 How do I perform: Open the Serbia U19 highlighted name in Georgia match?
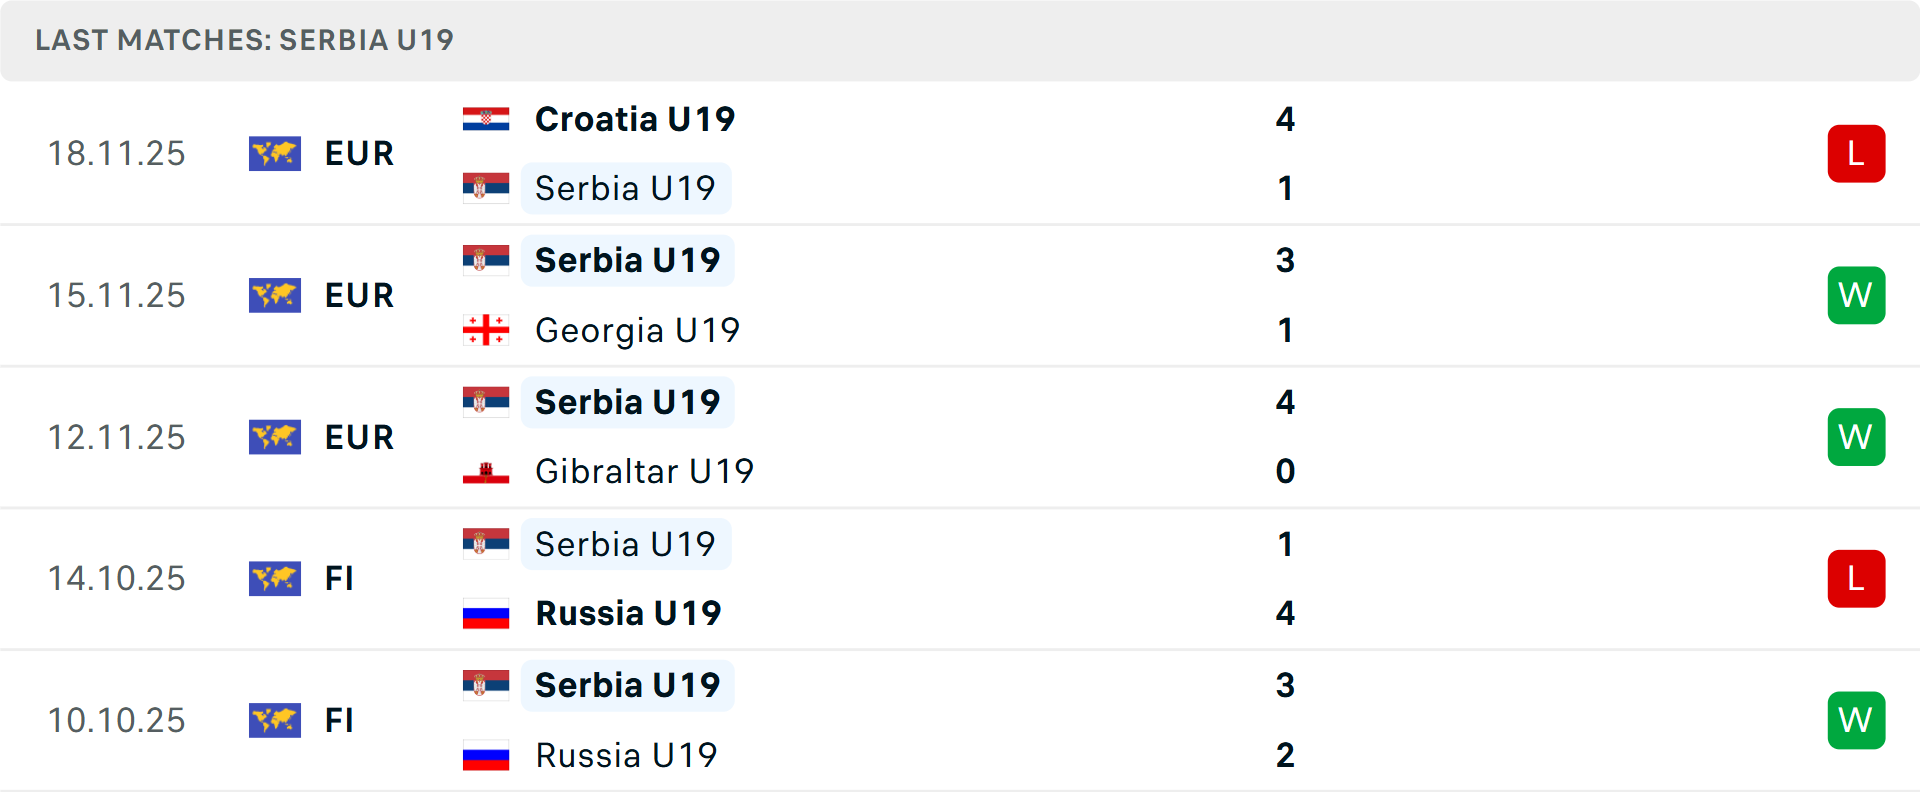(627, 259)
